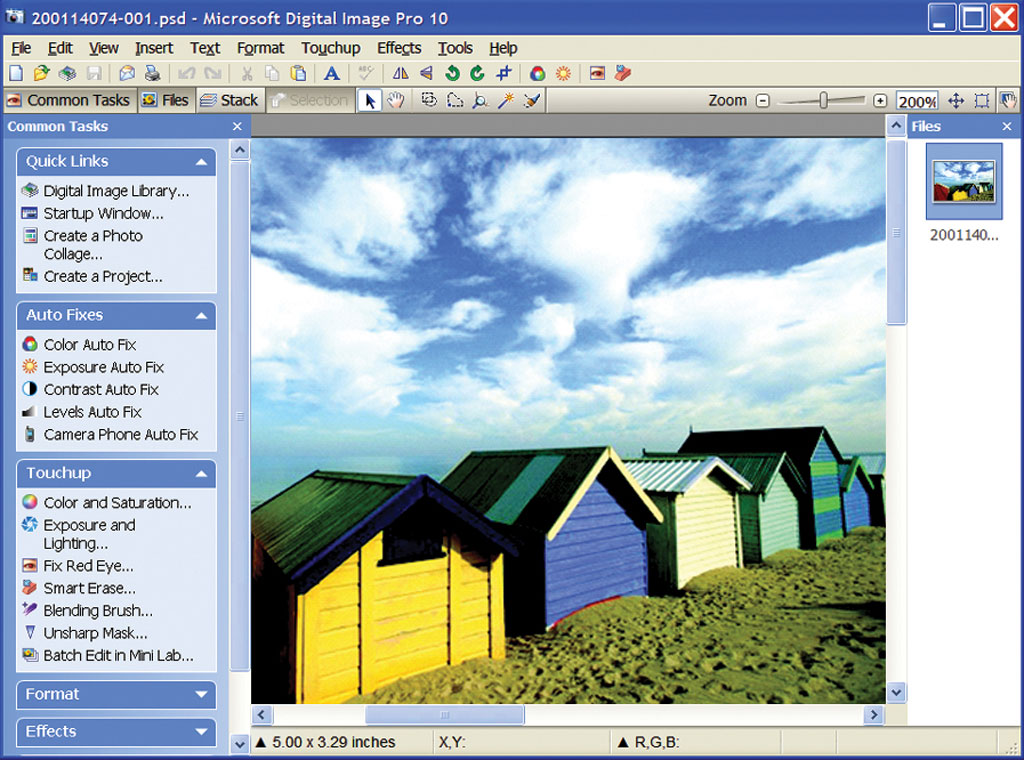Run Color Auto Fix

coord(90,345)
